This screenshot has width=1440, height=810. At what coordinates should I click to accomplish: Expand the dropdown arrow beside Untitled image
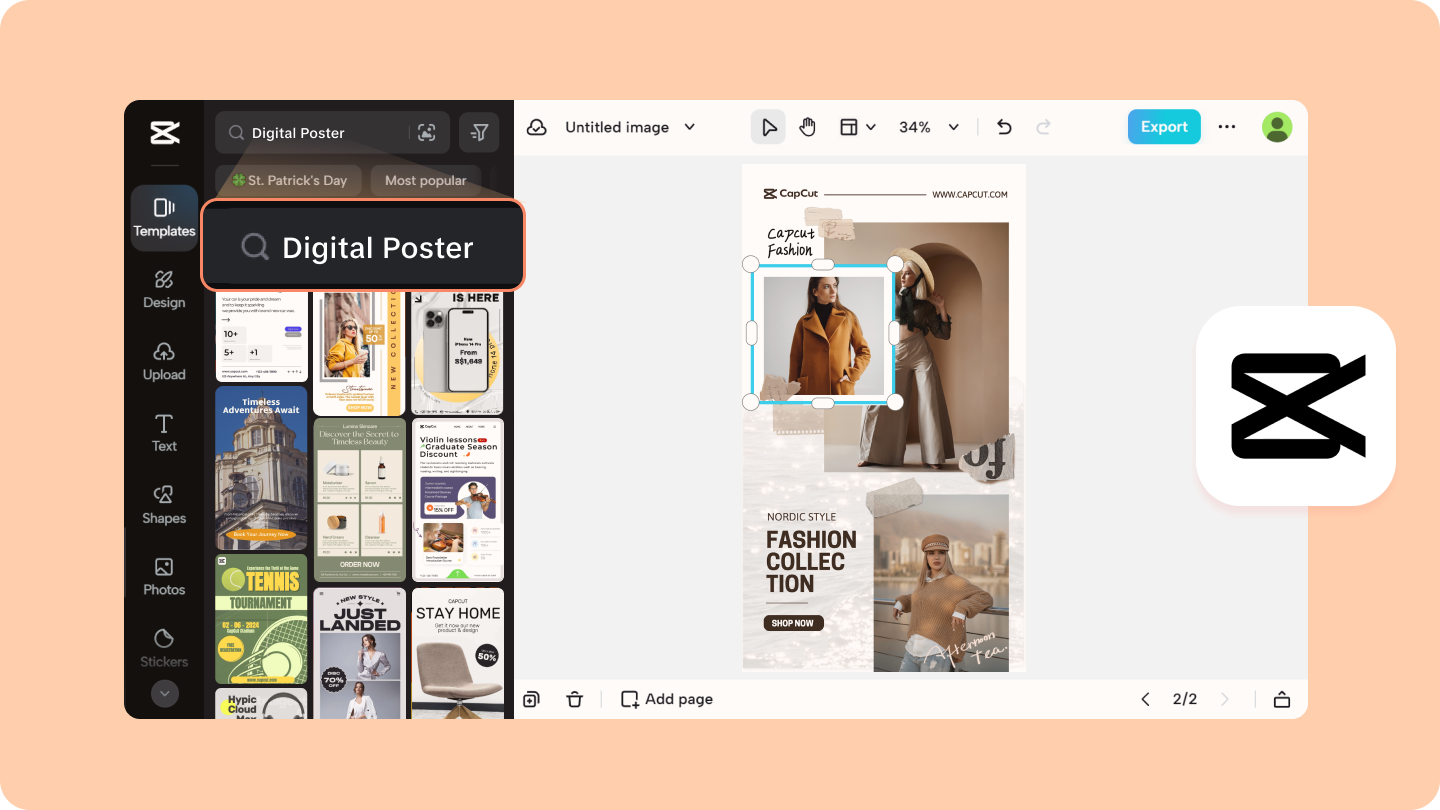coord(689,127)
